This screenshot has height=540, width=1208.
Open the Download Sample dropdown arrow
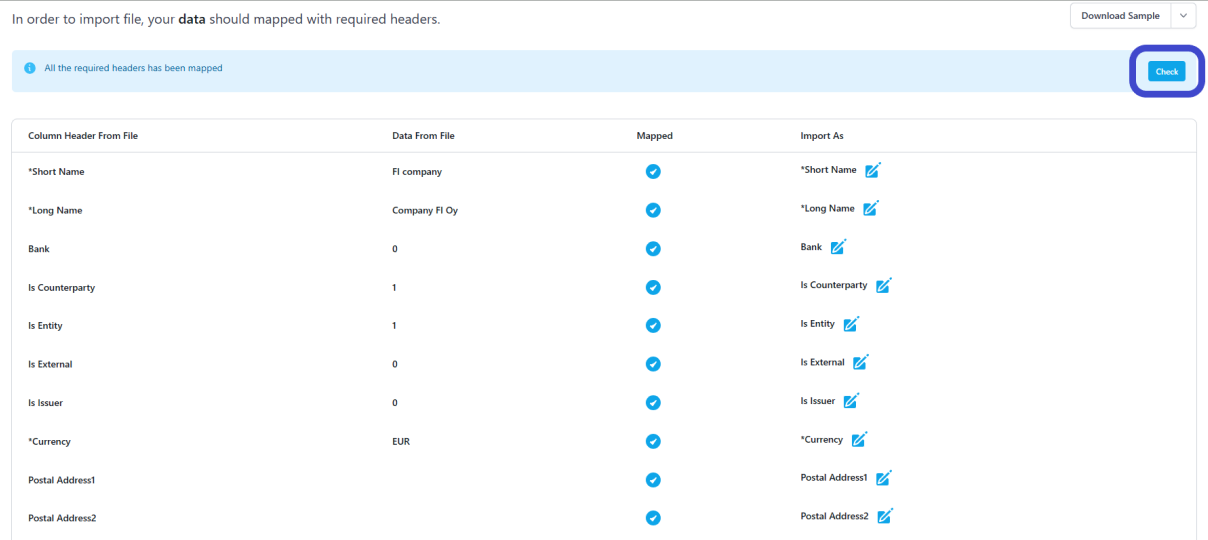coord(1183,16)
